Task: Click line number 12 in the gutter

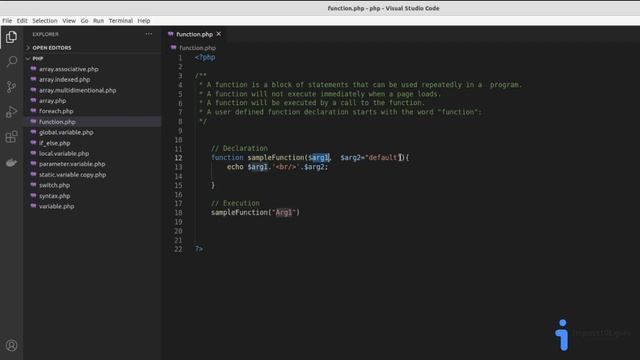Action: pos(178,158)
